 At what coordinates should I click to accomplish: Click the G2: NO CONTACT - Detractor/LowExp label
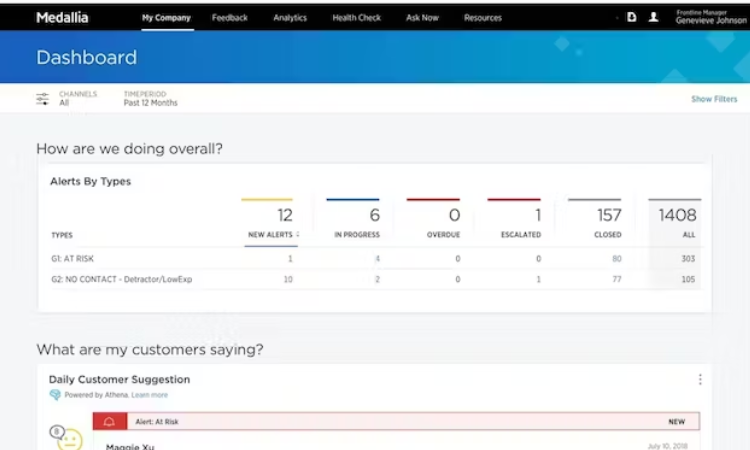click(x=121, y=279)
